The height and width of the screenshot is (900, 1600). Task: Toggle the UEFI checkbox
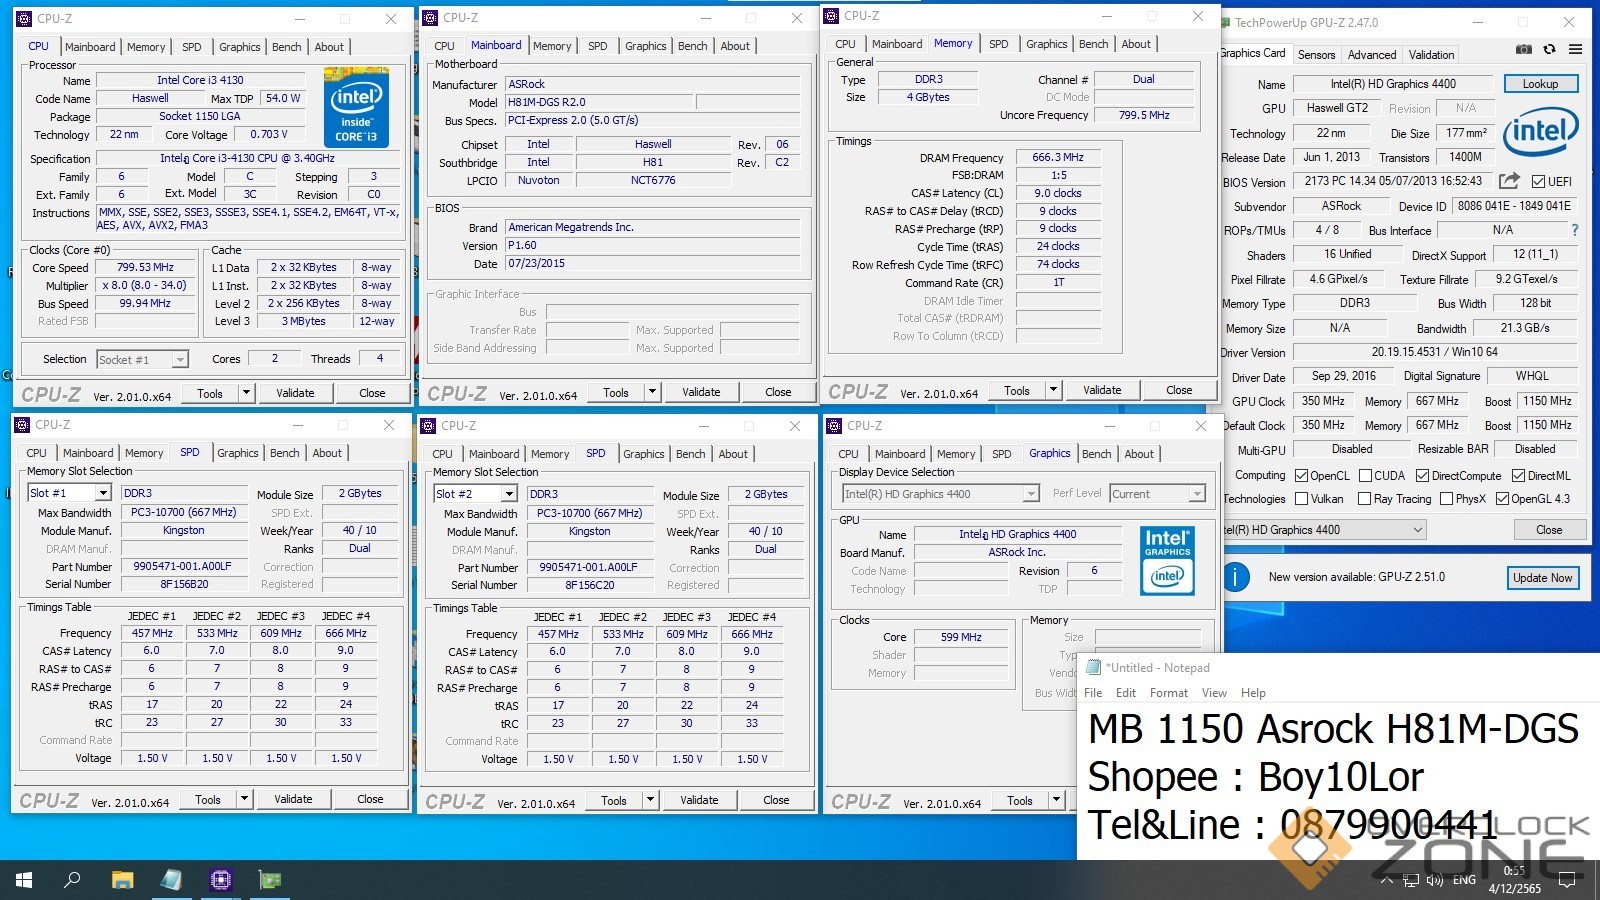pyautogui.click(x=1538, y=182)
